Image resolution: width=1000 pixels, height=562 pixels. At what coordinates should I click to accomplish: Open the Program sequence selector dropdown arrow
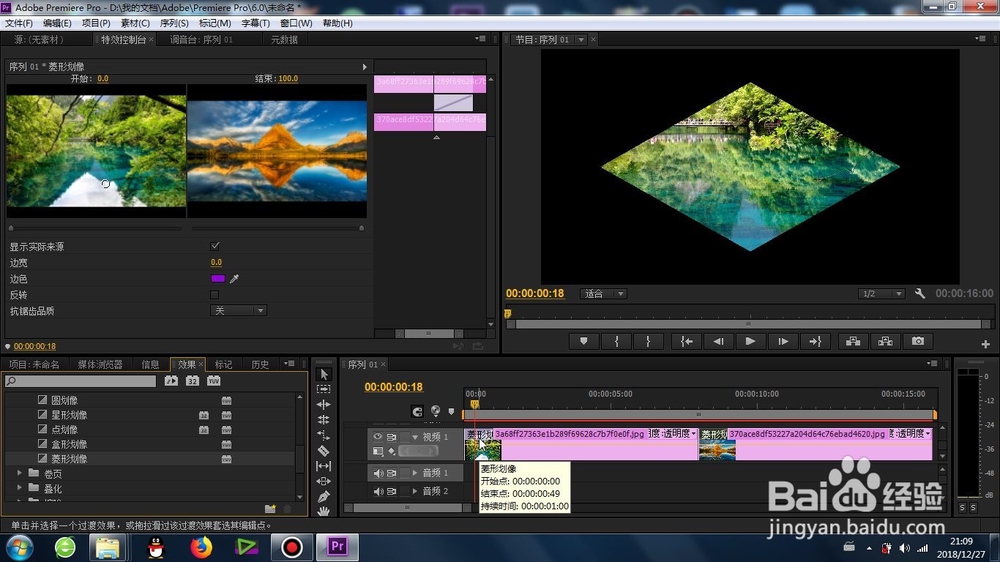581,40
